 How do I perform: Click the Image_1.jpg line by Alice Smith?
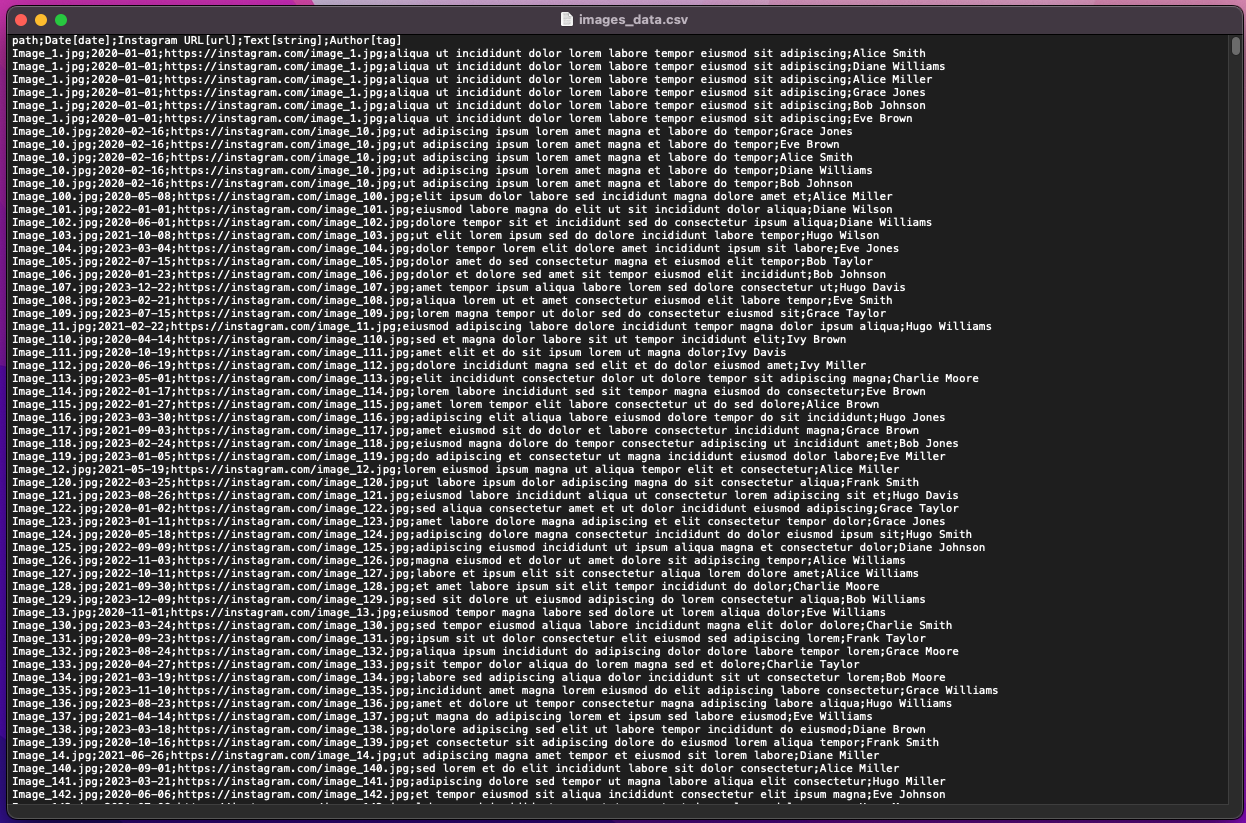click(469, 53)
